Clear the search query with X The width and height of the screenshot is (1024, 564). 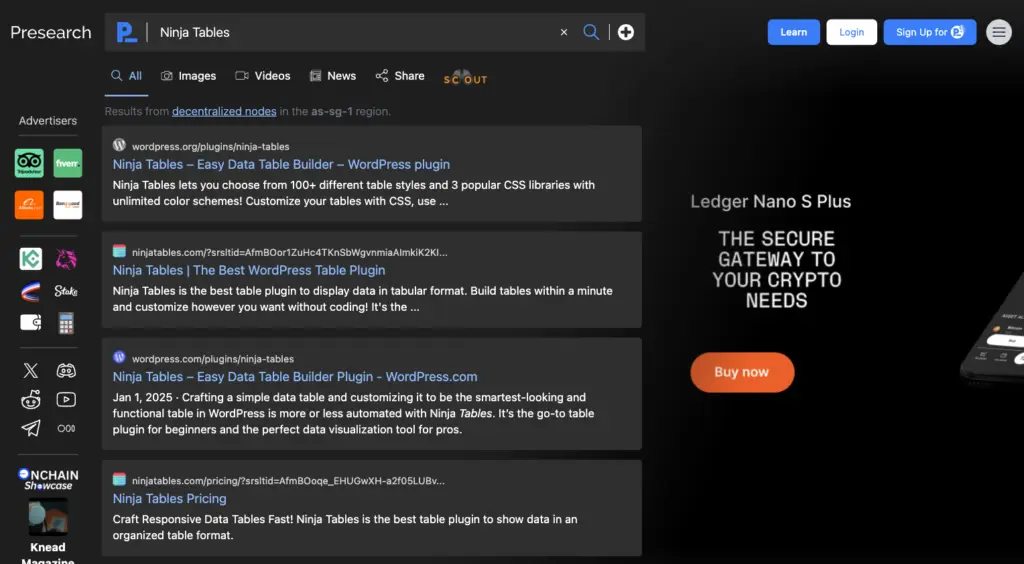click(564, 32)
